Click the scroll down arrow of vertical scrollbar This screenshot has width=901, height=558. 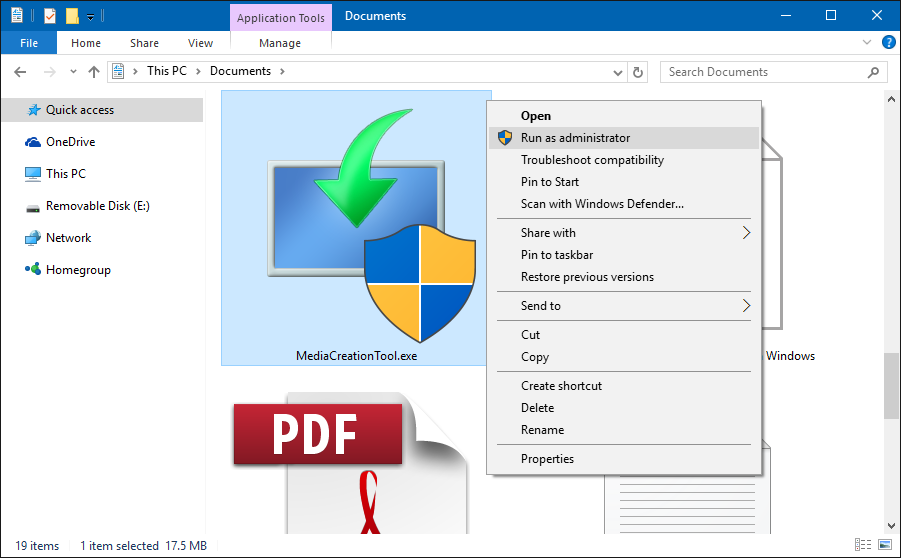[x=891, y=526]
